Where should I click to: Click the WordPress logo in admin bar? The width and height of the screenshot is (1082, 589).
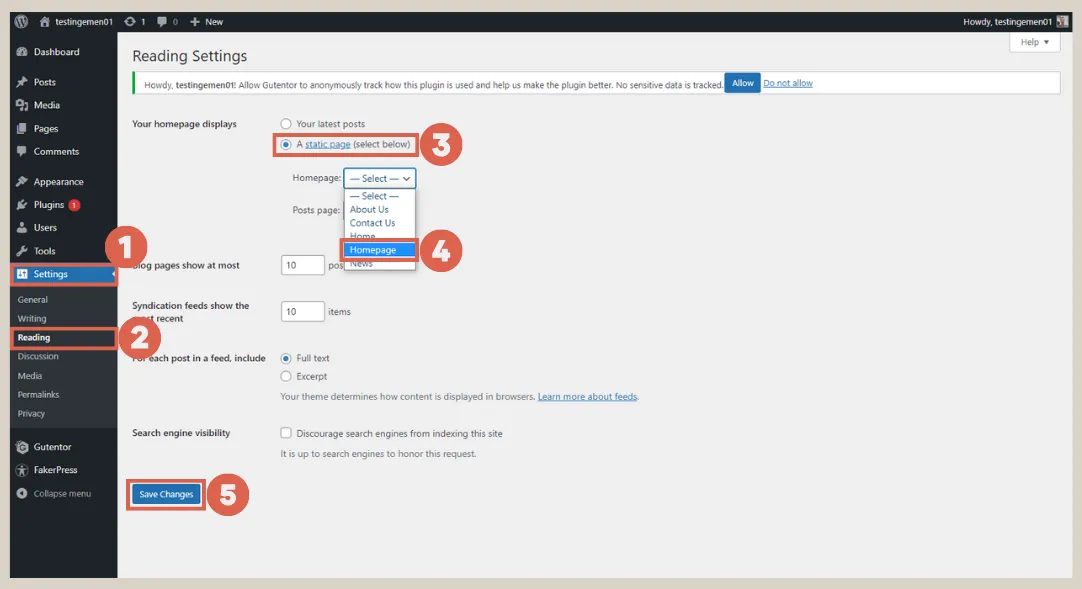[x=20, y=20]
